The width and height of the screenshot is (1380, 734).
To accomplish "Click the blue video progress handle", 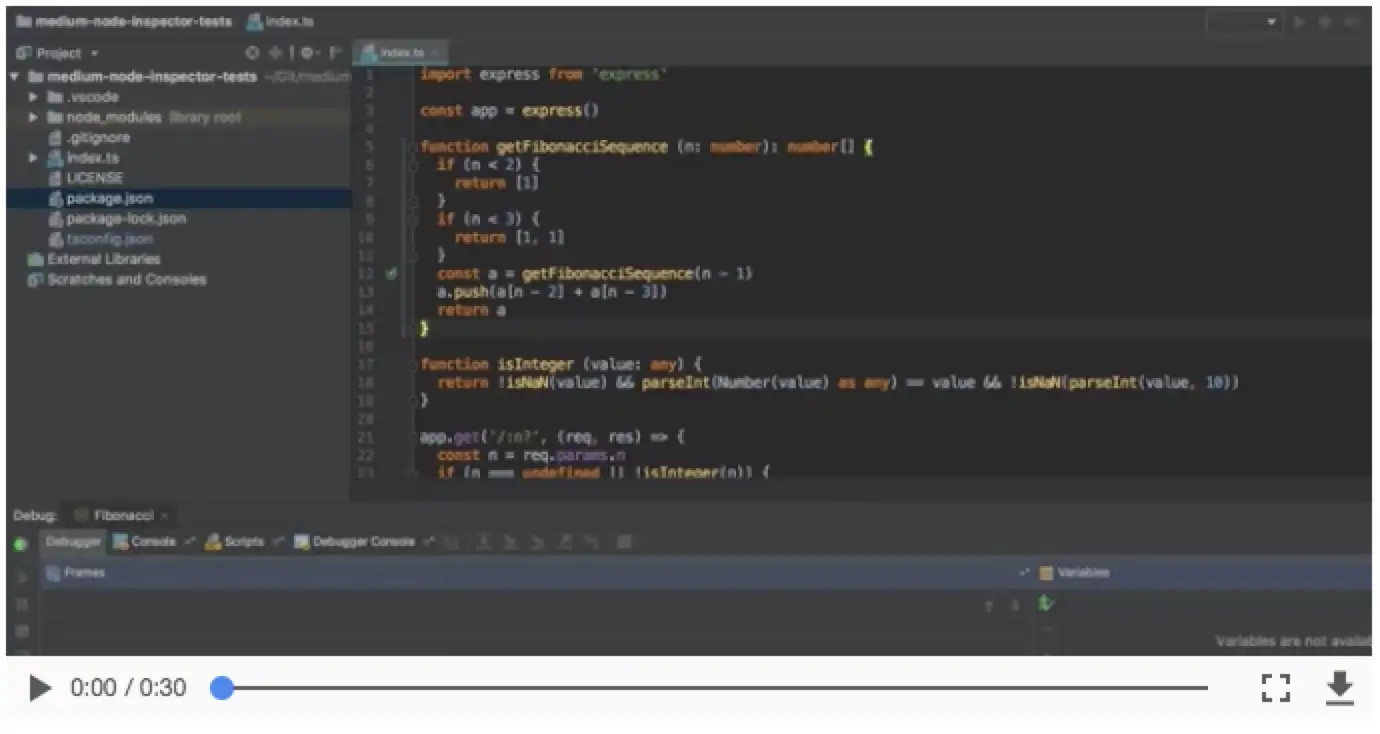I will [x=222, y=688].
